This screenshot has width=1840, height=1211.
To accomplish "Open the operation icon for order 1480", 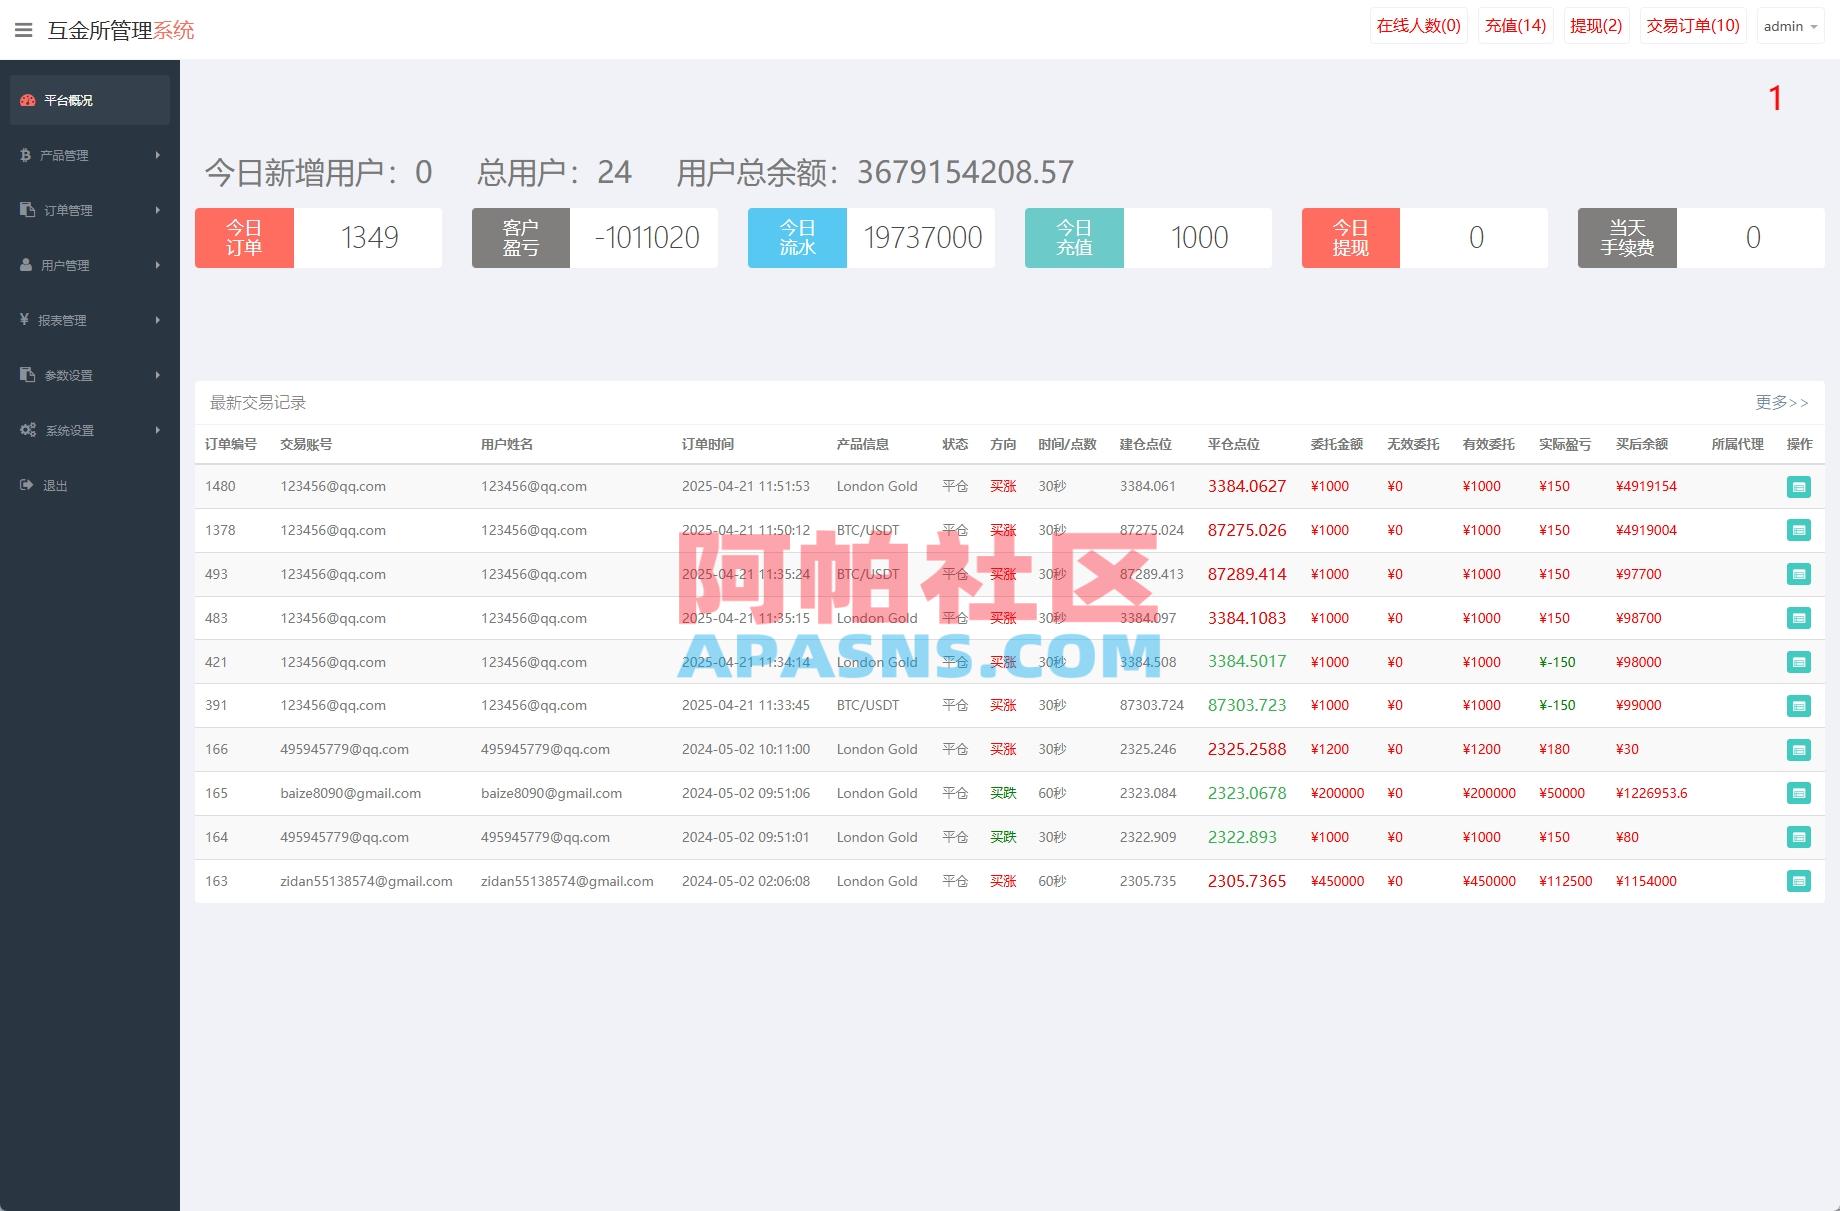I will pyautogui.click(x=1799, y=487).
